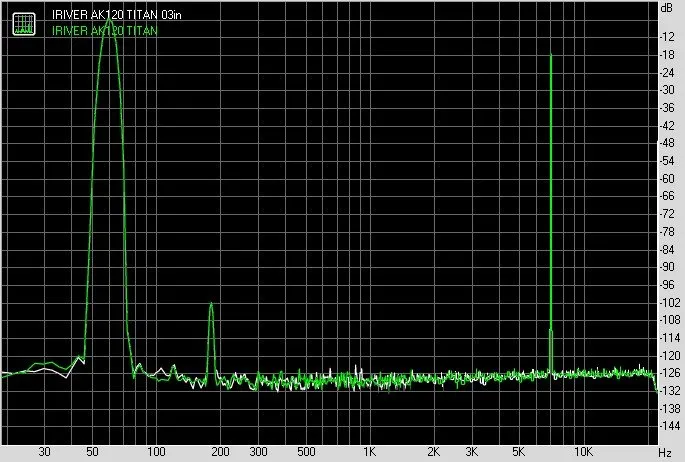Click the 500 Hz frequency label
685x462 pixels.
(x=306, y=452)
